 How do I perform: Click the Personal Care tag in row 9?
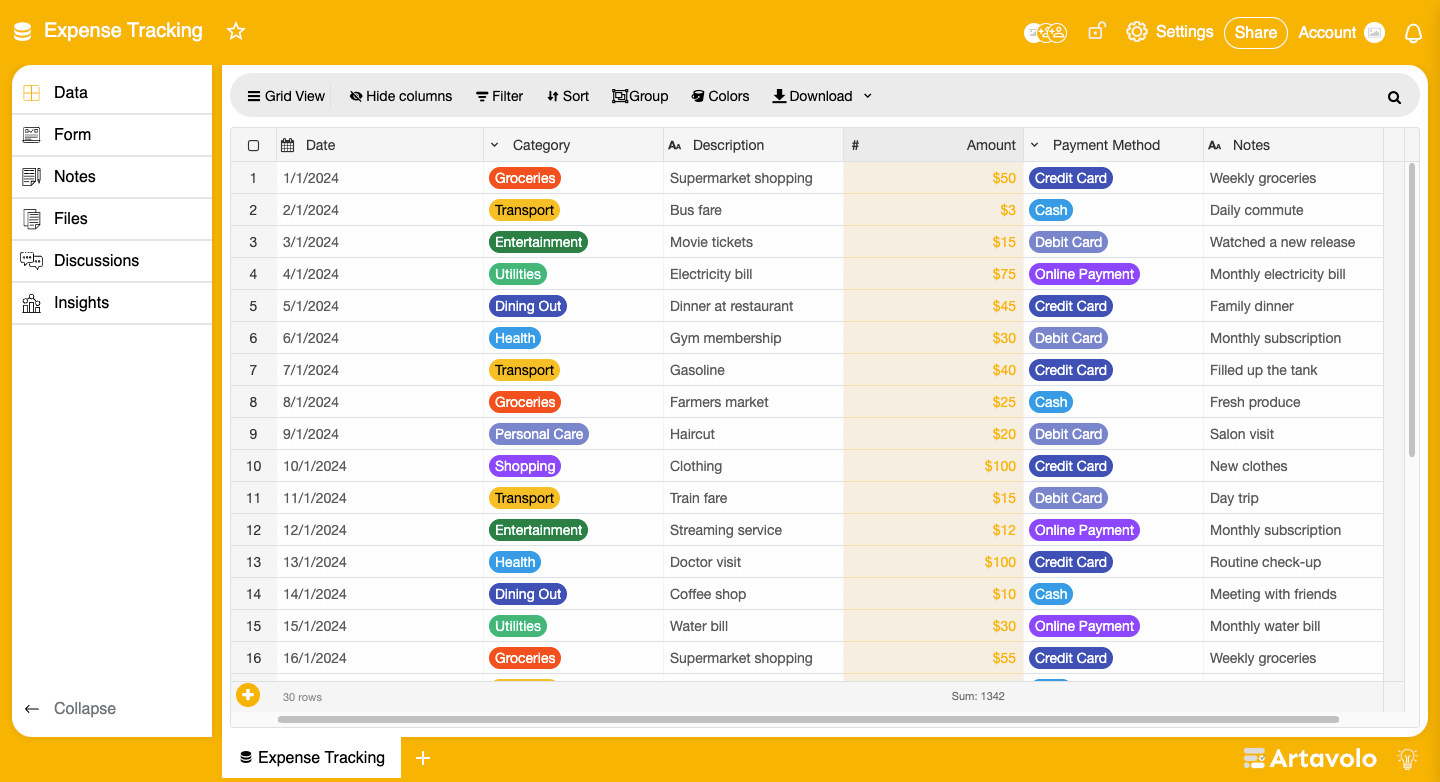539,434
